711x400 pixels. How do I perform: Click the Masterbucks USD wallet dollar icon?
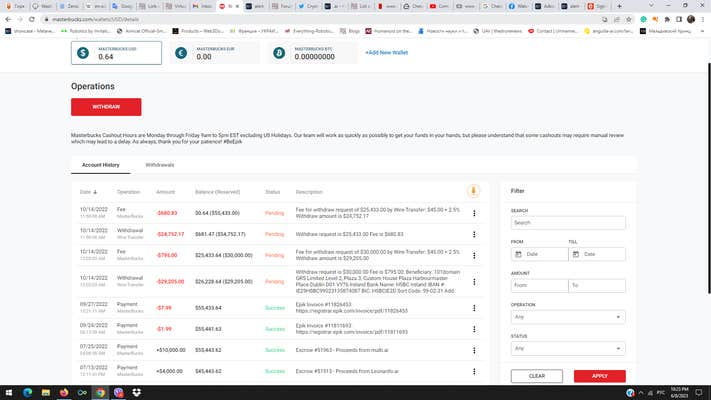(84, 53)
